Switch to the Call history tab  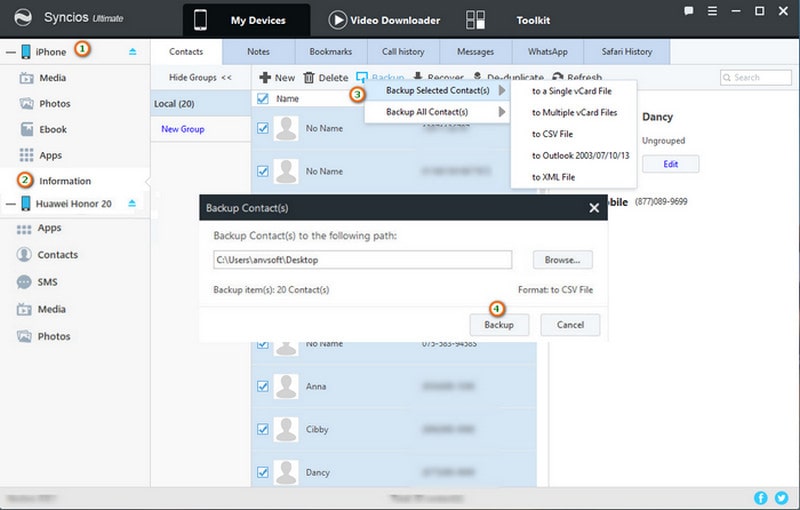click(403, 52)
